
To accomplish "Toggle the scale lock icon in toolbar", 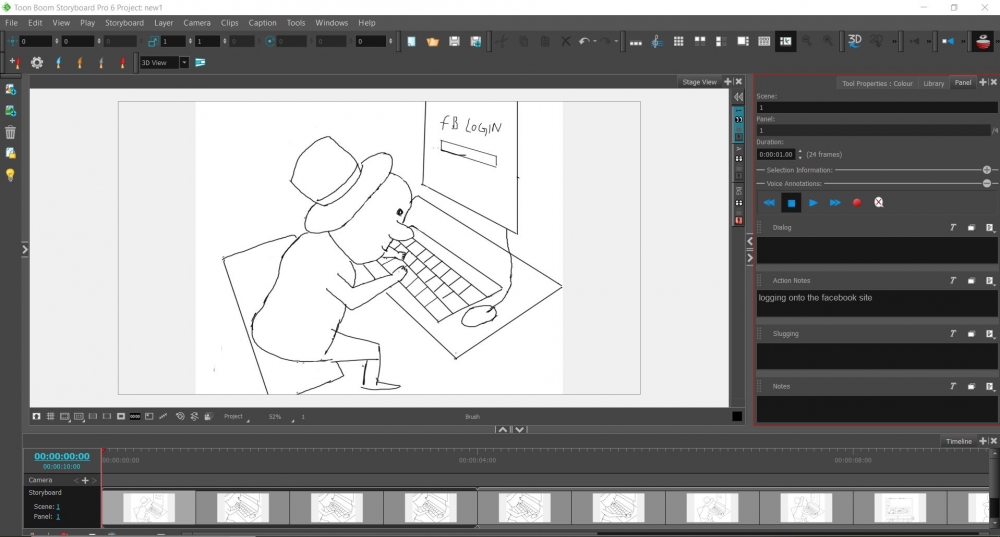I will 152,41.
